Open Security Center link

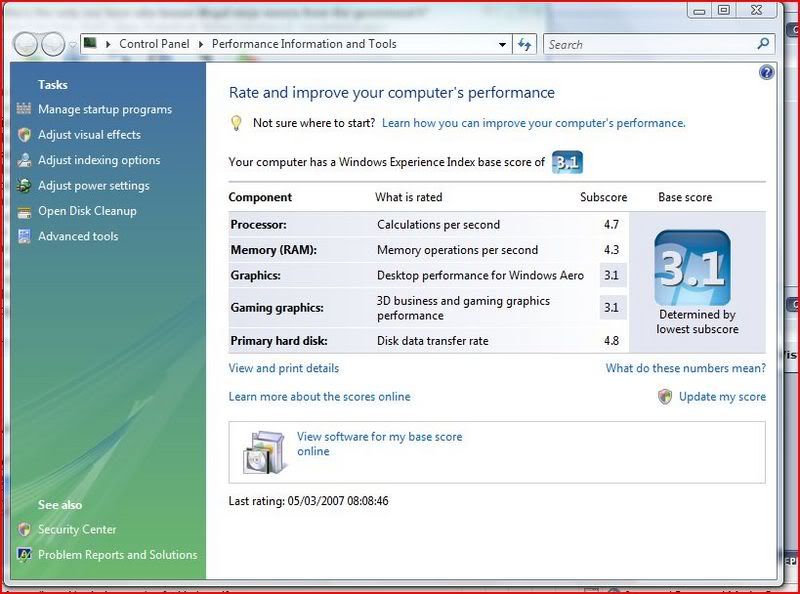pos(77,529)
